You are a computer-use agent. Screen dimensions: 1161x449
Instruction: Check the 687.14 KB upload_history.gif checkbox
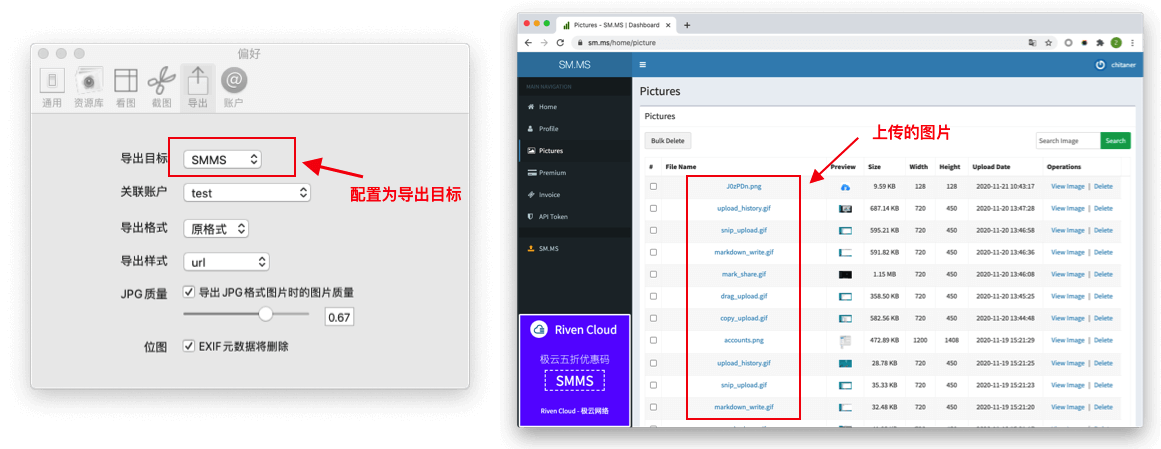pyautogui.click(x=653, y=209)
